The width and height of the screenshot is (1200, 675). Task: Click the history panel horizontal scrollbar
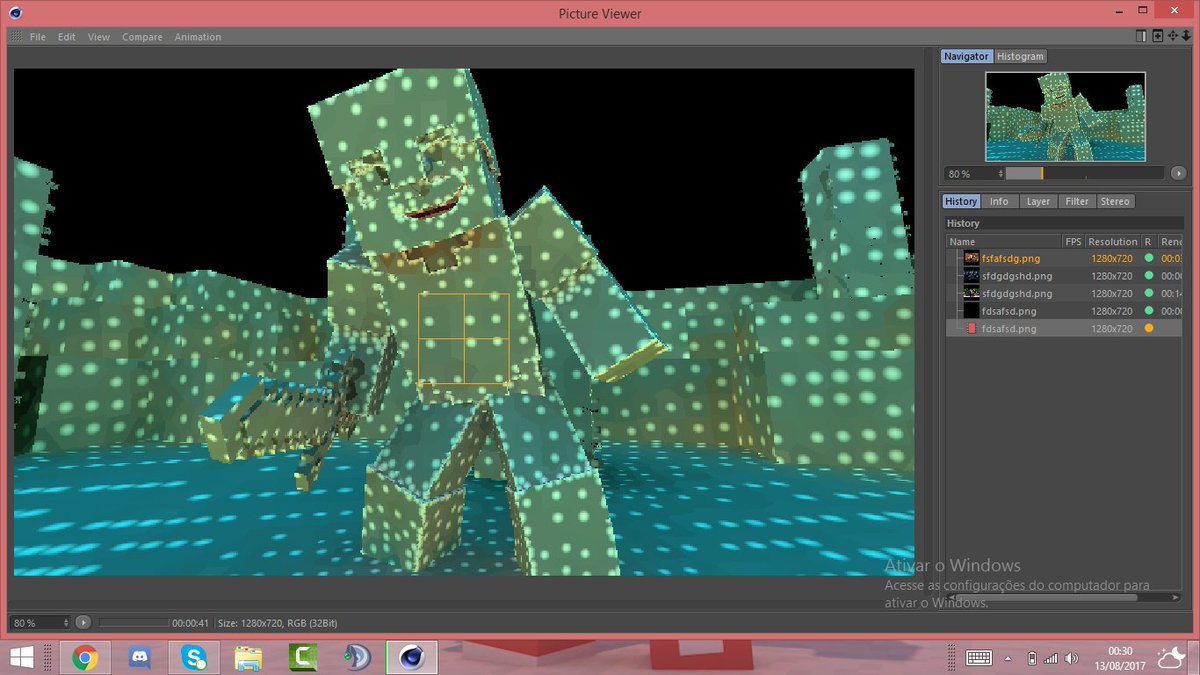point(1046,598)
